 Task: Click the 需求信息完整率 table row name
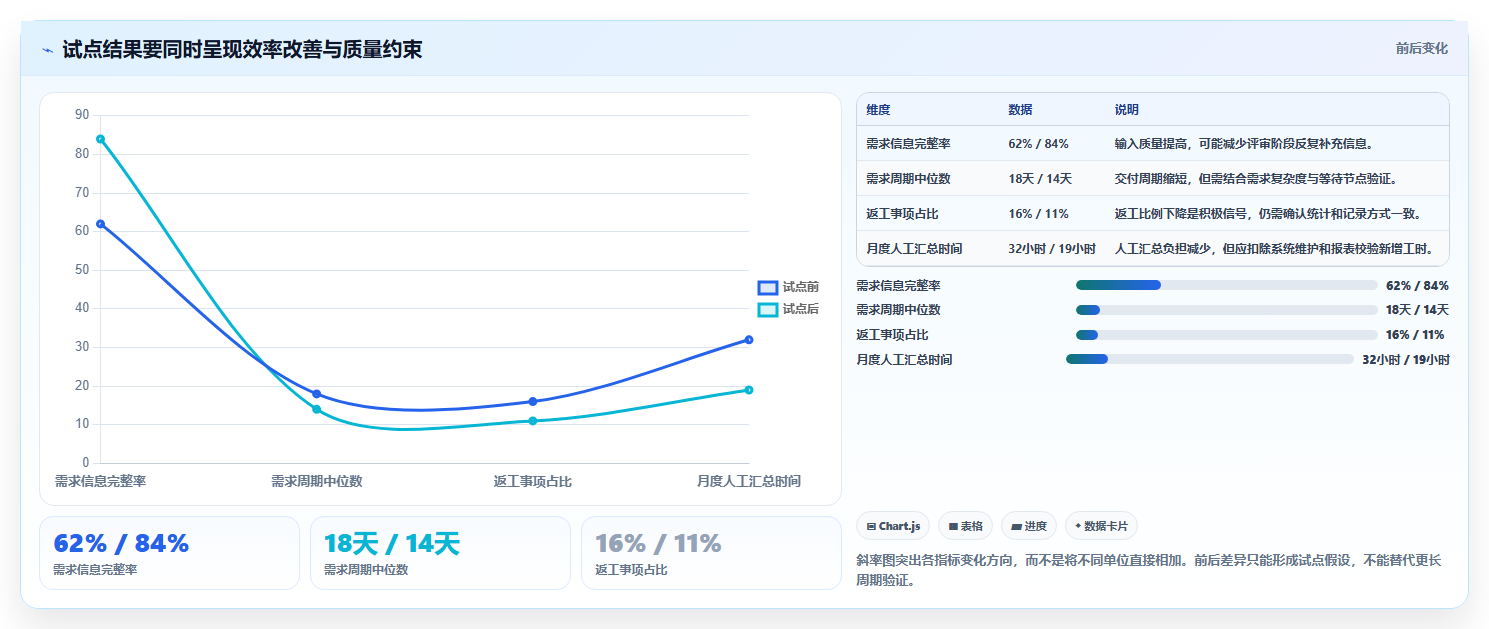(x=908, y=144)
